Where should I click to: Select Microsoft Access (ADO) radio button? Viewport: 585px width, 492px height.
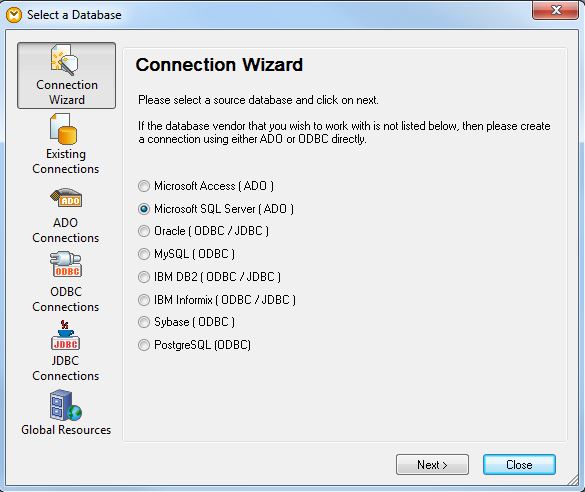[x=144, y=186]
